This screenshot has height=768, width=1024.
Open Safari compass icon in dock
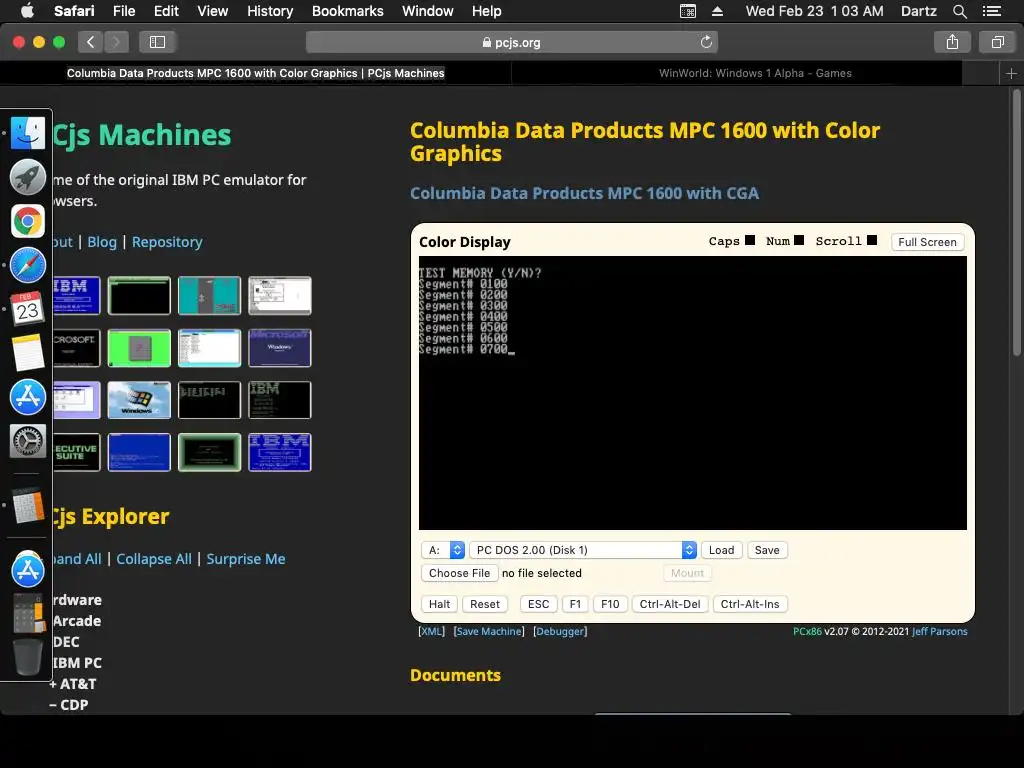[27, 266]
